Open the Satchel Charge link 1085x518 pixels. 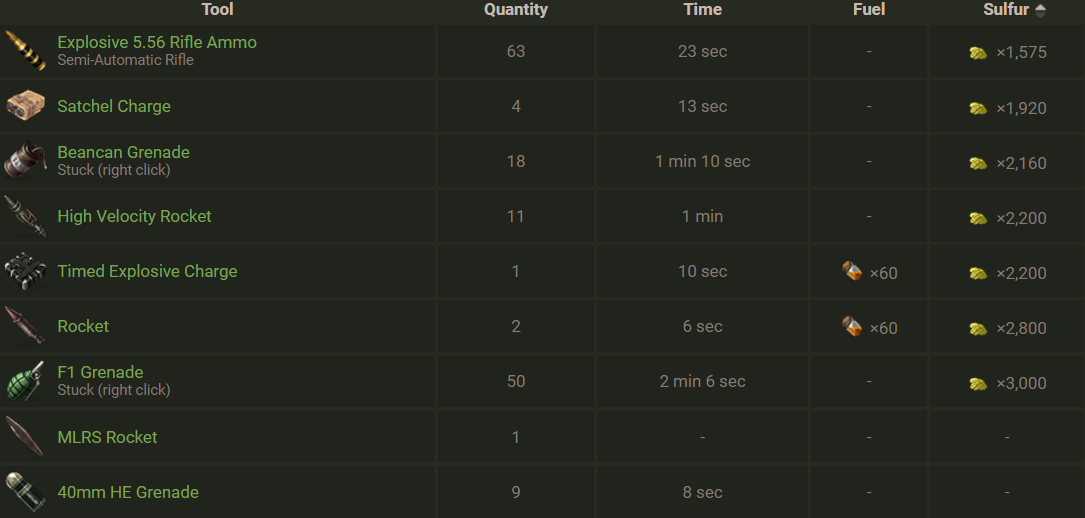tap(114, 106)
